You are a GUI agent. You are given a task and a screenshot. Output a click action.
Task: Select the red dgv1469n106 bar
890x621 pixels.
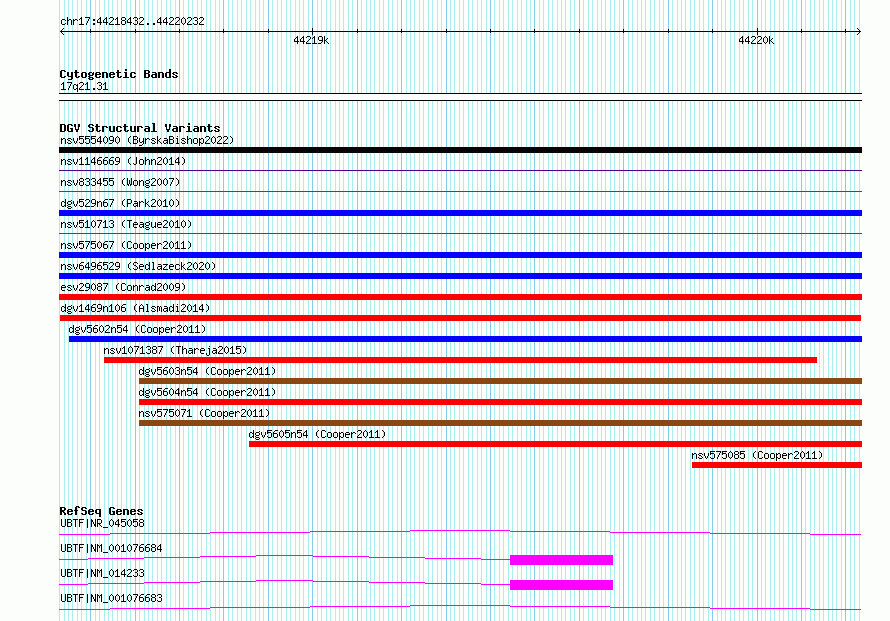460,318
